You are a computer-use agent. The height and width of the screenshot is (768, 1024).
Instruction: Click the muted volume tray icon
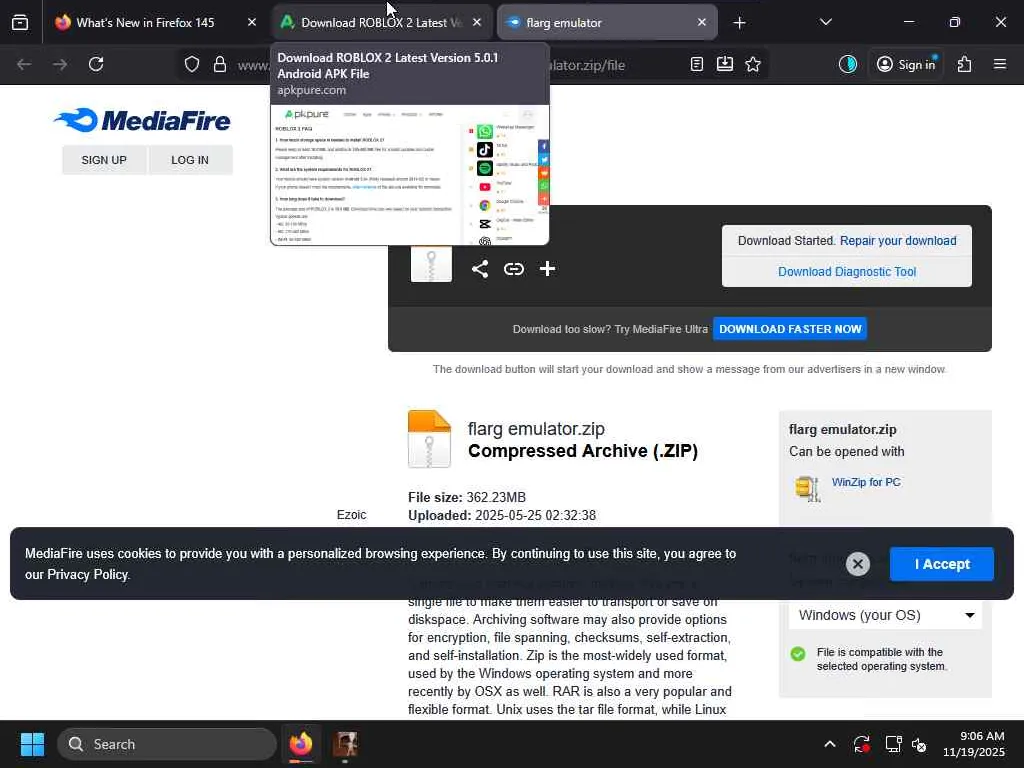pos(920,744)
